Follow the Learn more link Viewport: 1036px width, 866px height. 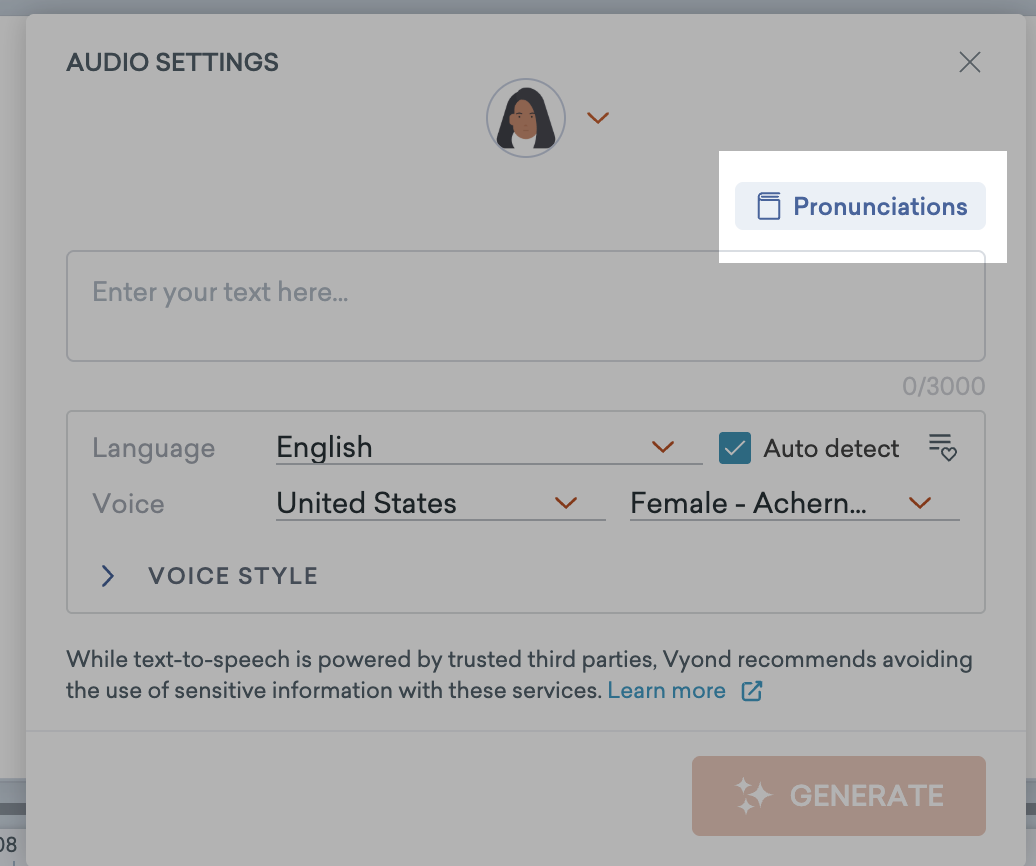(x=666, y=690)
